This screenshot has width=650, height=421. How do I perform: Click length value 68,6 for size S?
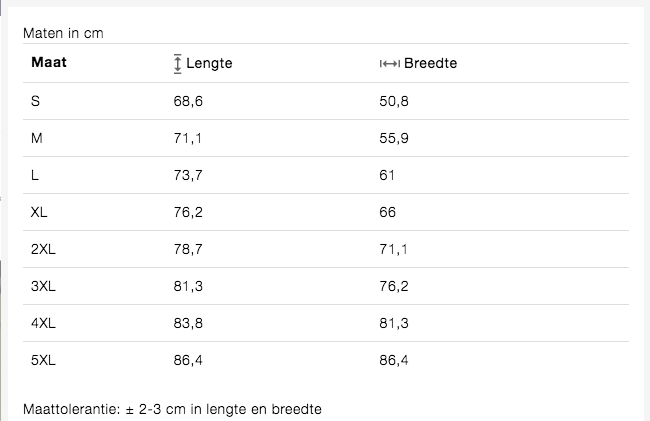pos(188,101)
